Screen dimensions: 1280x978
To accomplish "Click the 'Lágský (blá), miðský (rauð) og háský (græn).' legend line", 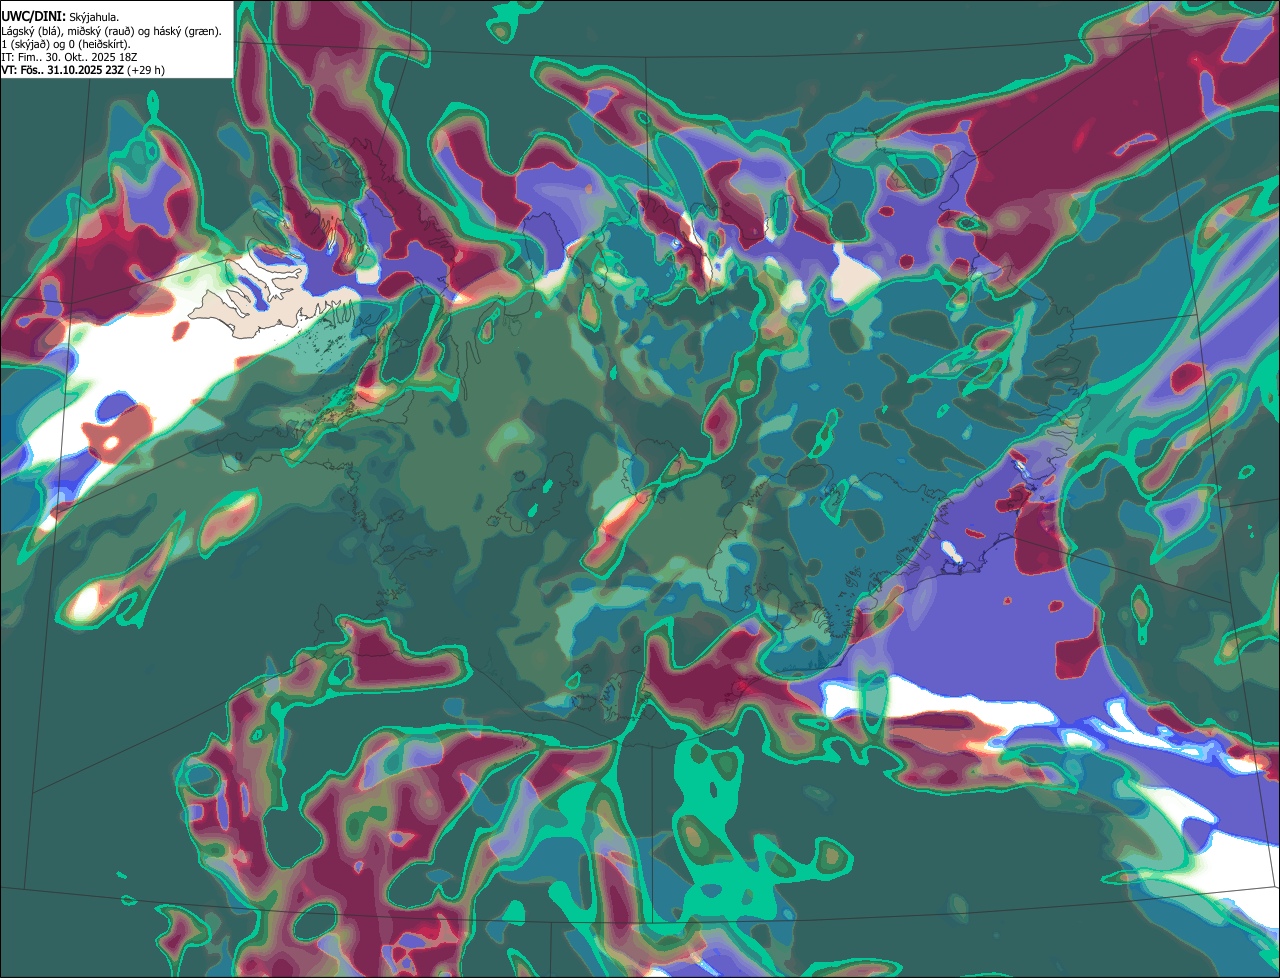I will 112,31.
